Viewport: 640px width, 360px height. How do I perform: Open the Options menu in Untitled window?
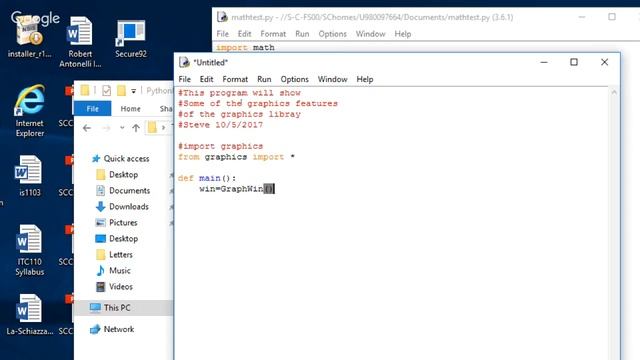click(x=294, y=79)
